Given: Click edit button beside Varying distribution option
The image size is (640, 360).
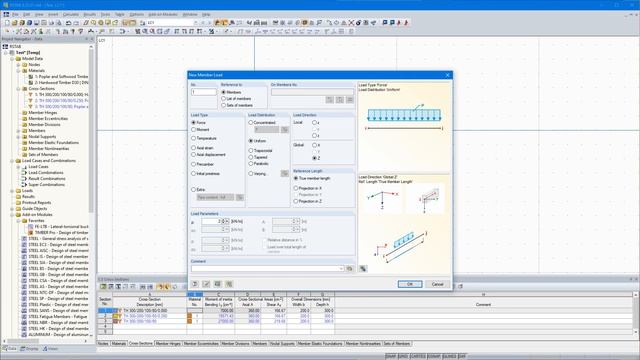Looking at the screenshot, I should (284, 173).
